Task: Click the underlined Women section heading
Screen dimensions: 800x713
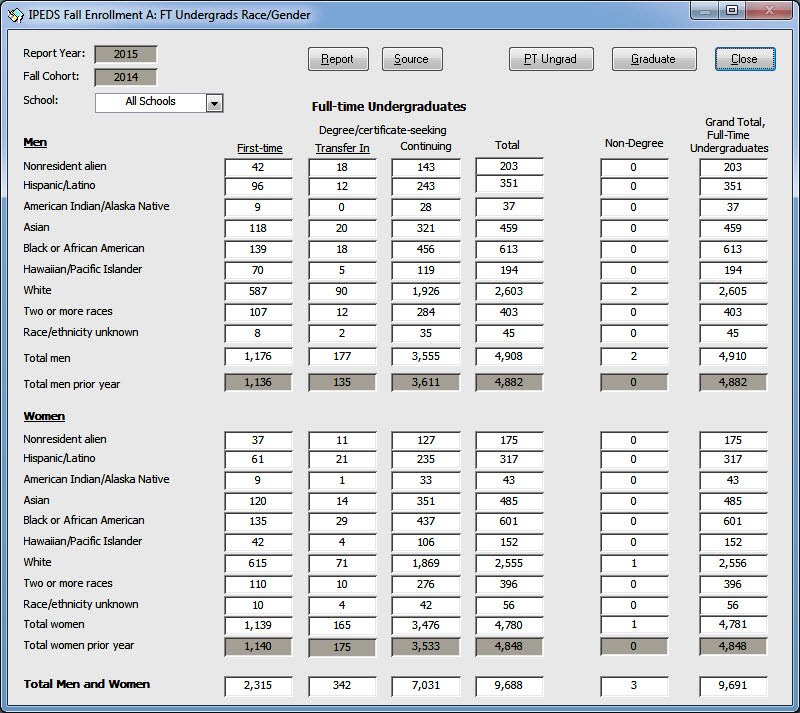Action: point(44,416)
